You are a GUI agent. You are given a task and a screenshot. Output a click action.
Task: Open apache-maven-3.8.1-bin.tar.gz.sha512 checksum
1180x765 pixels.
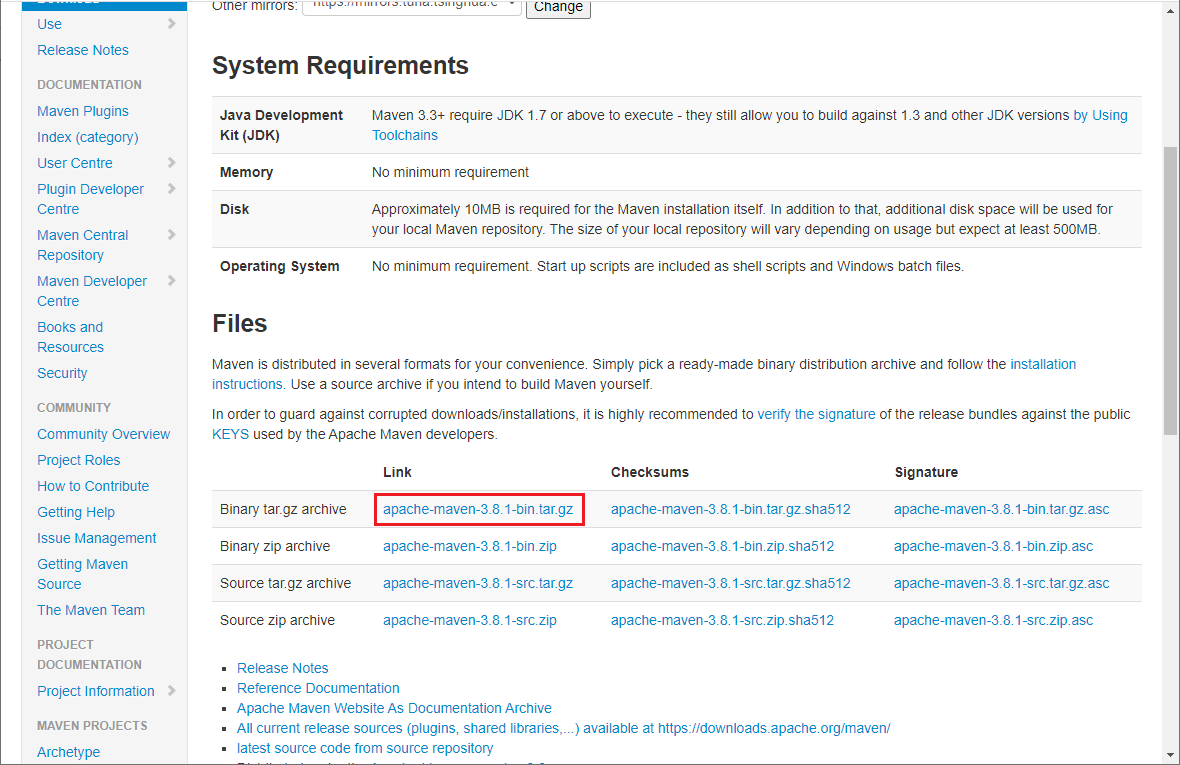click(731, 509)
